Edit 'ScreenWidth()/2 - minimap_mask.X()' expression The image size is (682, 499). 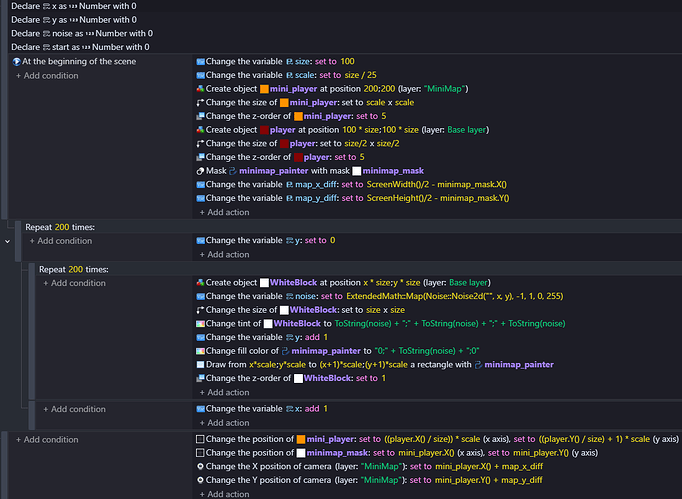(x=437, y=184)
